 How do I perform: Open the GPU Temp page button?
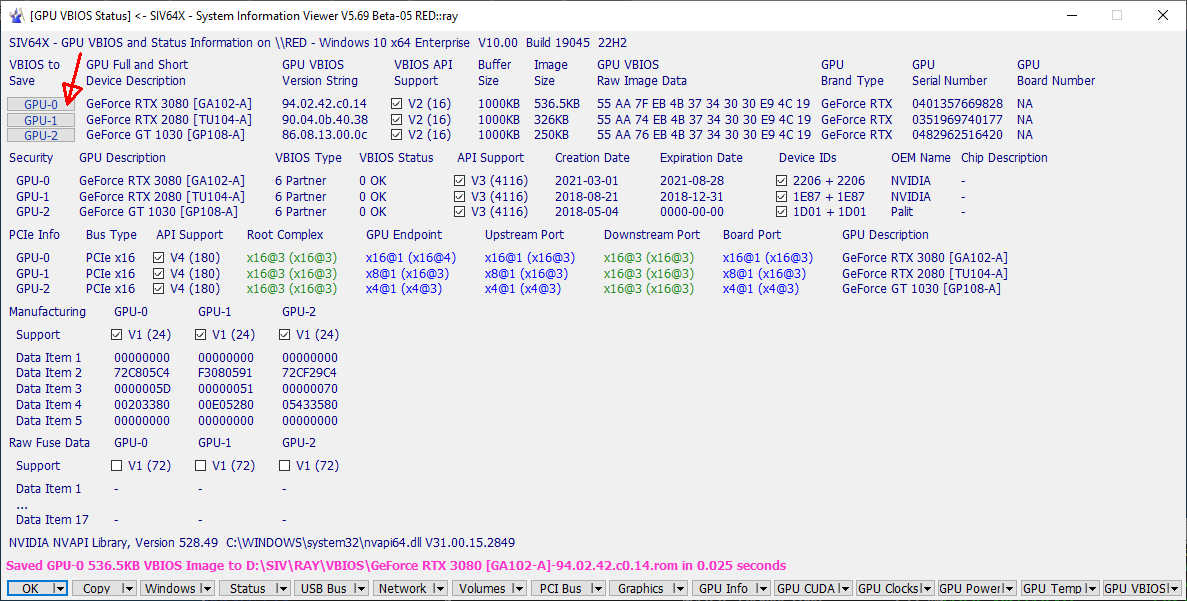(1051, 588)
